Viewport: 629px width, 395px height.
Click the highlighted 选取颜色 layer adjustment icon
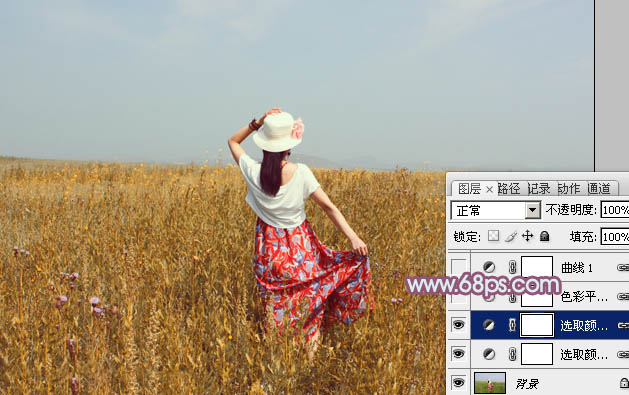(489, 325)
